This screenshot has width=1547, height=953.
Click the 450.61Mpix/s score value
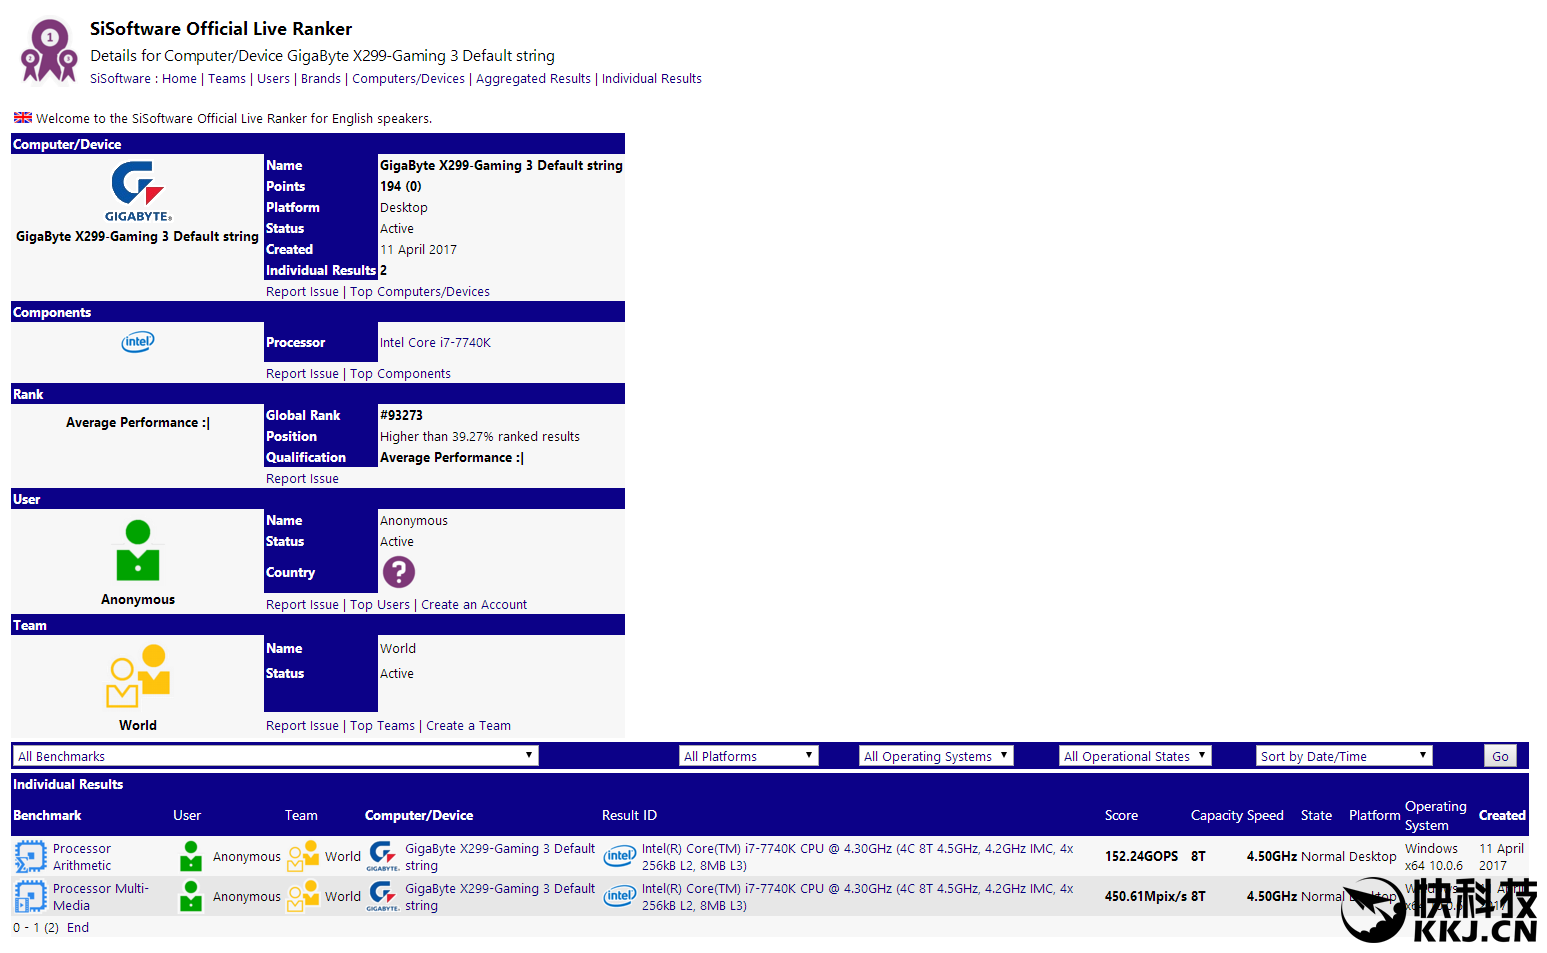pos(1146,897)
